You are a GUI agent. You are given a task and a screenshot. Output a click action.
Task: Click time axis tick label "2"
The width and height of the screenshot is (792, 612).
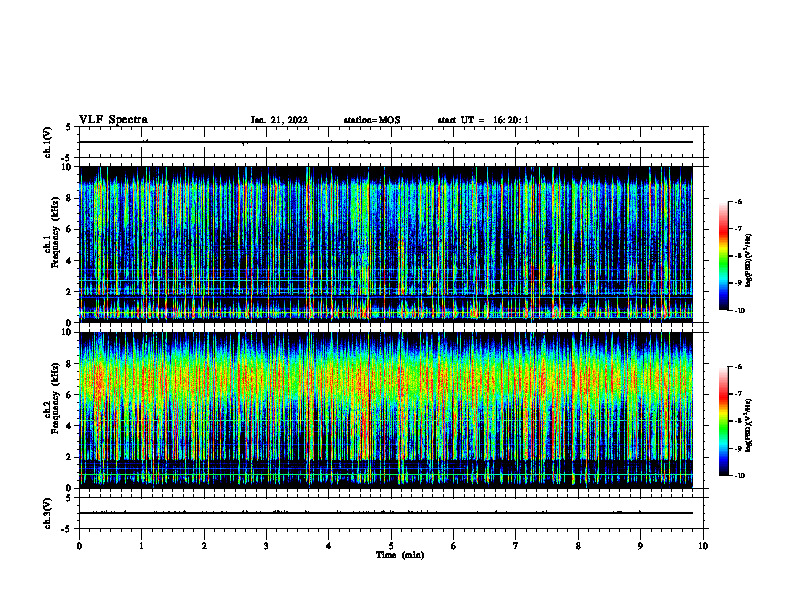[x=204, y=546]
